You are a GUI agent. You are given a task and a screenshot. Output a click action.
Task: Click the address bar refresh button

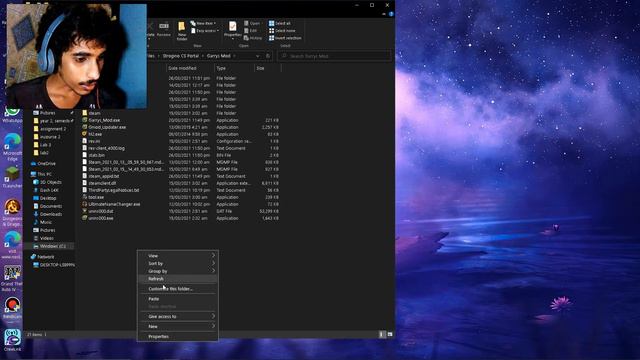tap(268, 56)
